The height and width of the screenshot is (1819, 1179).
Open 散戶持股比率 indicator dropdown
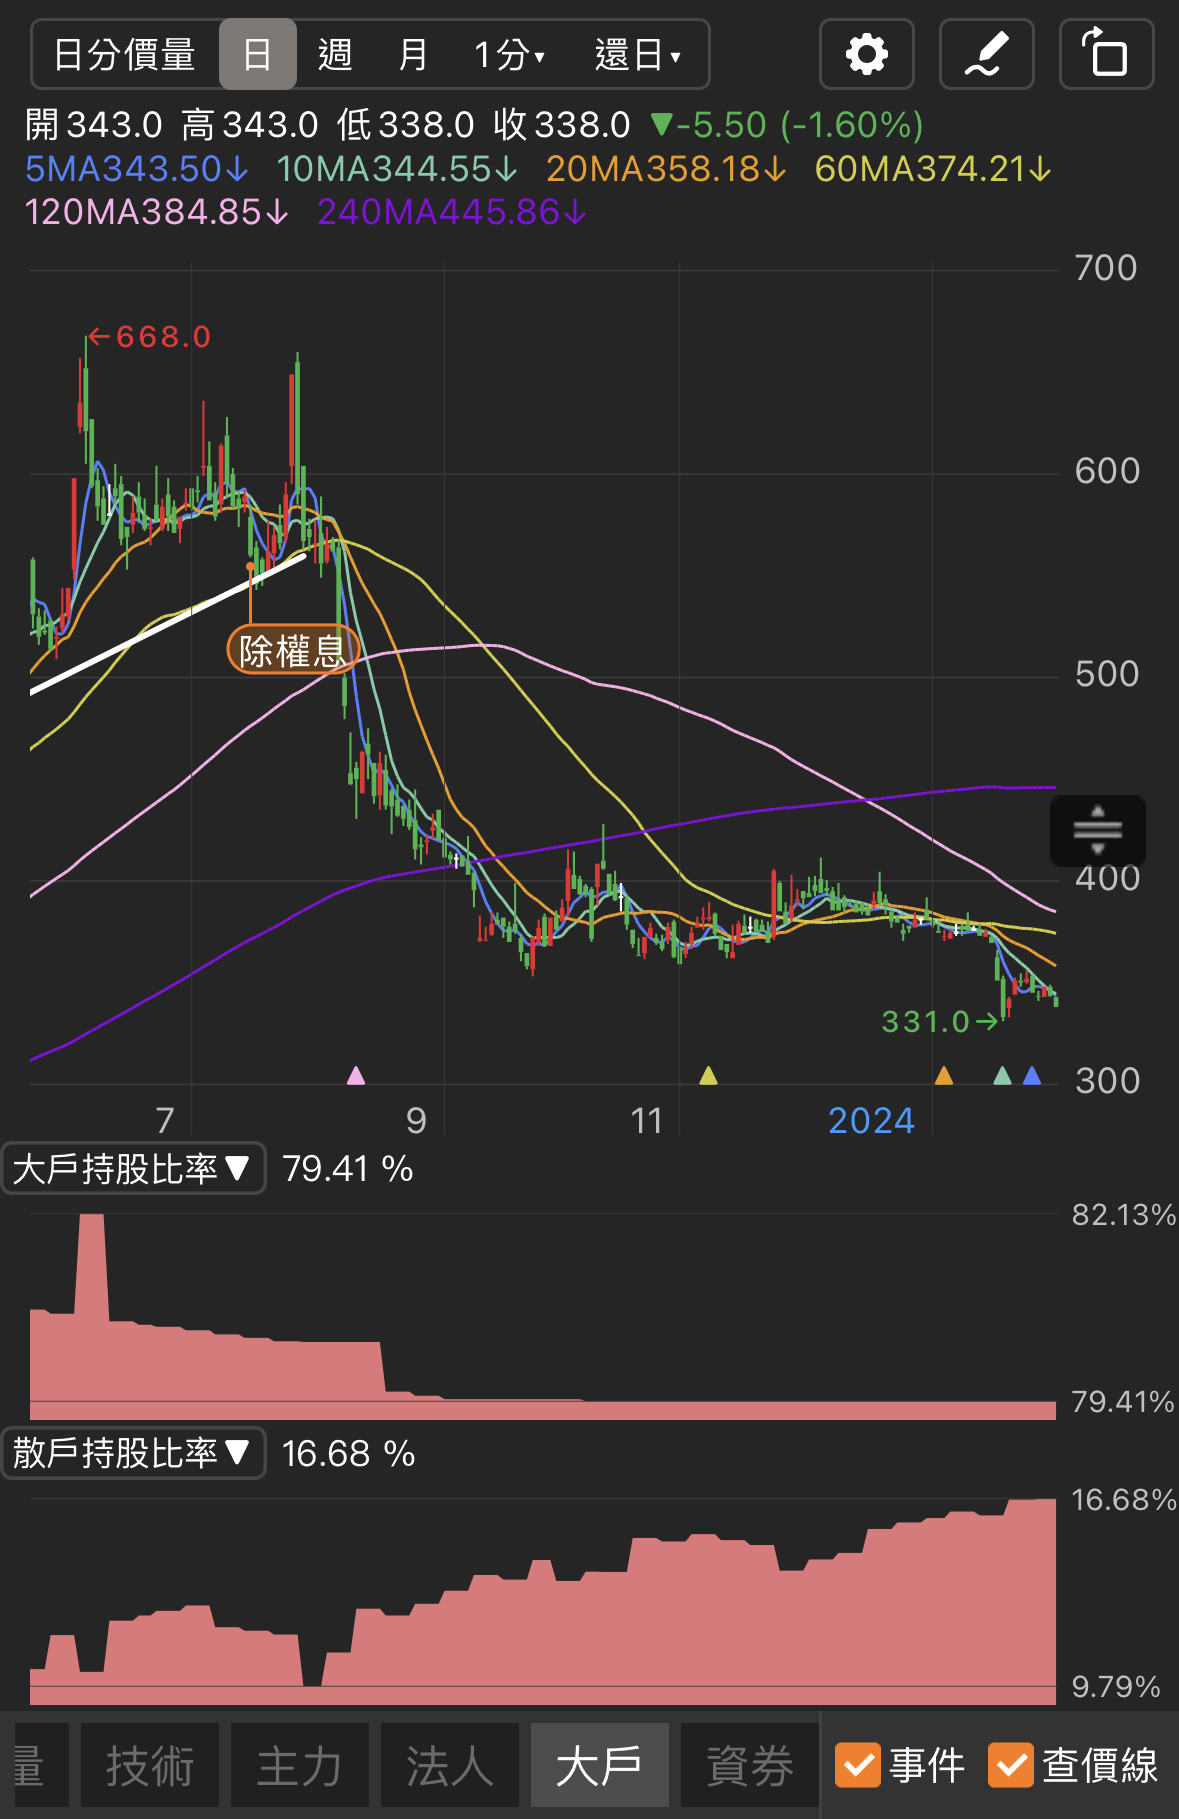(x=133, y=1453)
